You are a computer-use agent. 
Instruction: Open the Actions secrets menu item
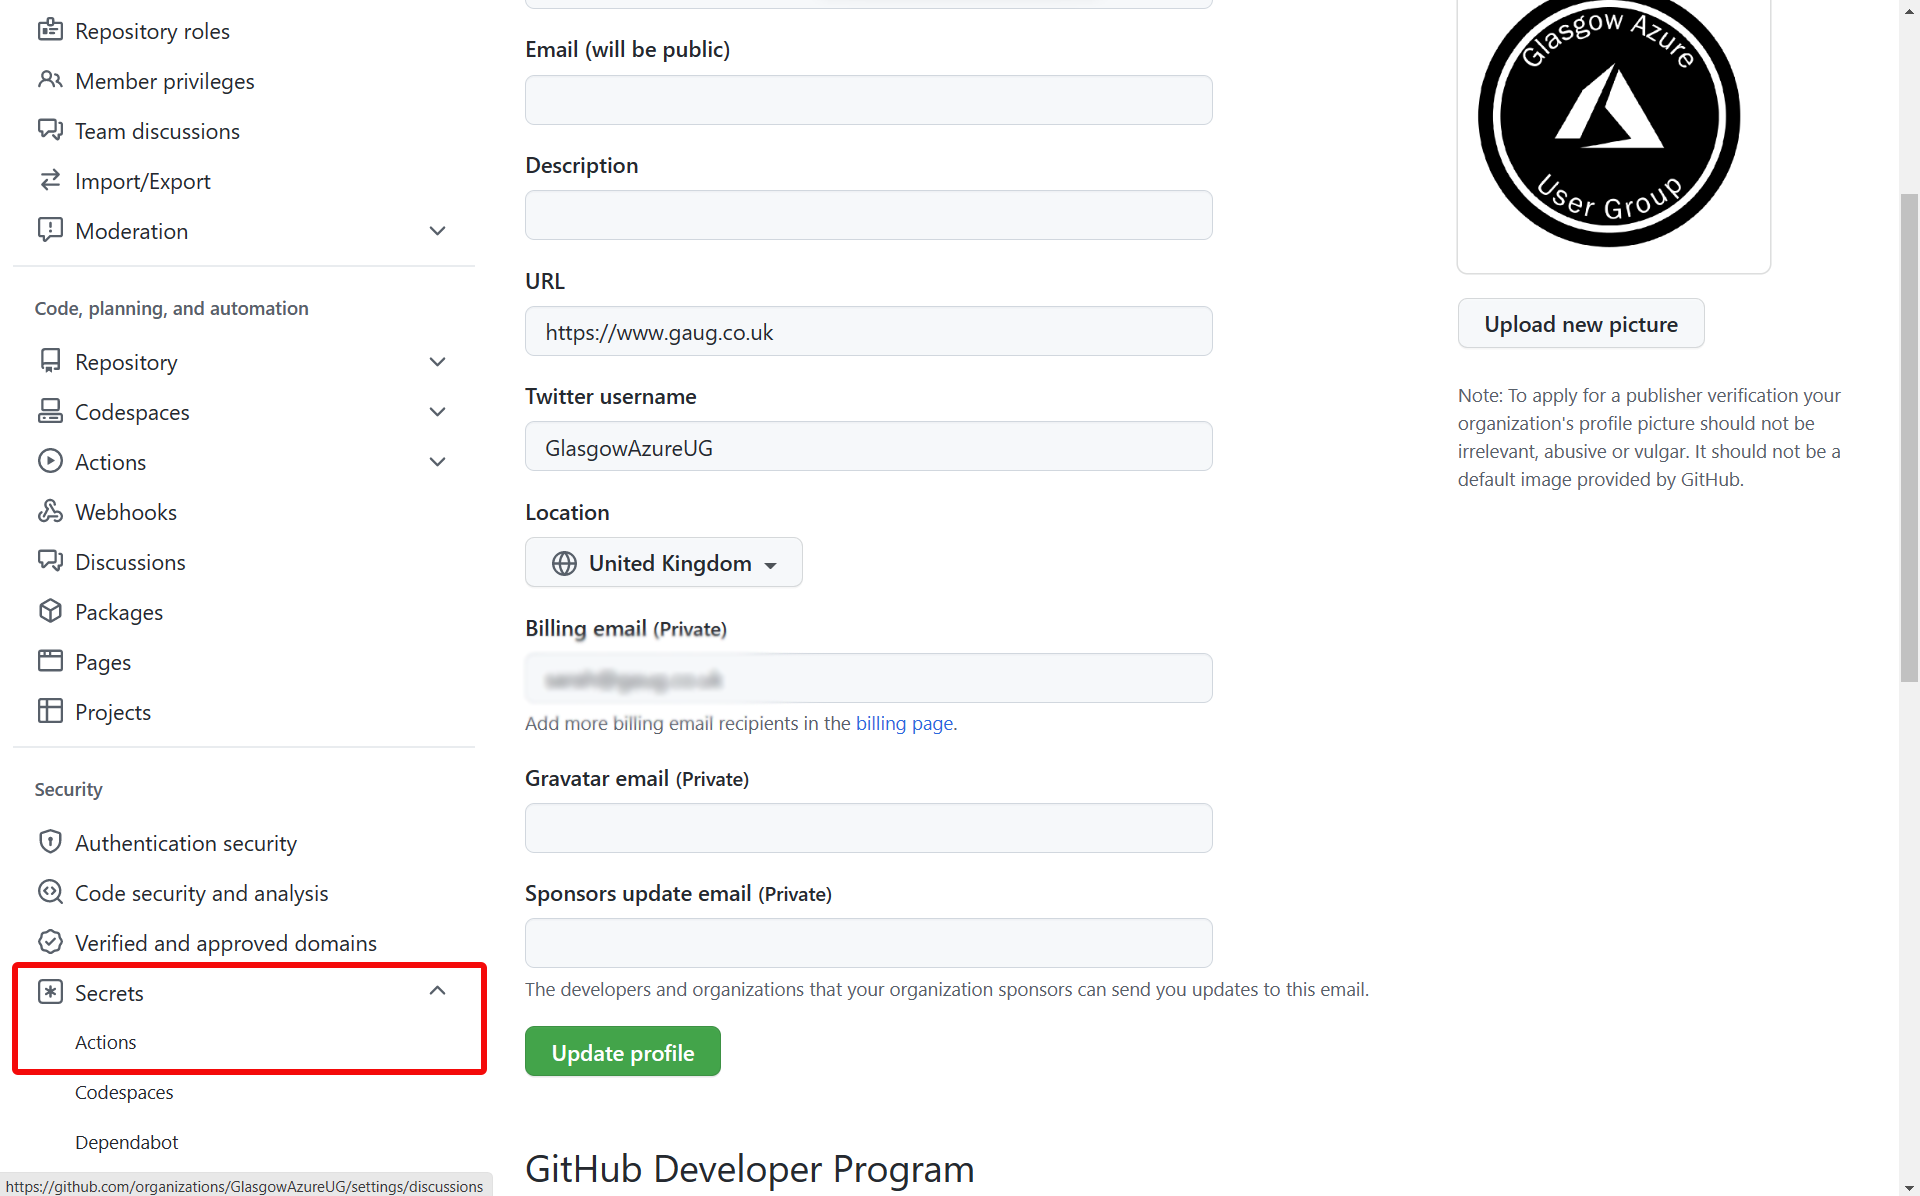[105, 1040]
